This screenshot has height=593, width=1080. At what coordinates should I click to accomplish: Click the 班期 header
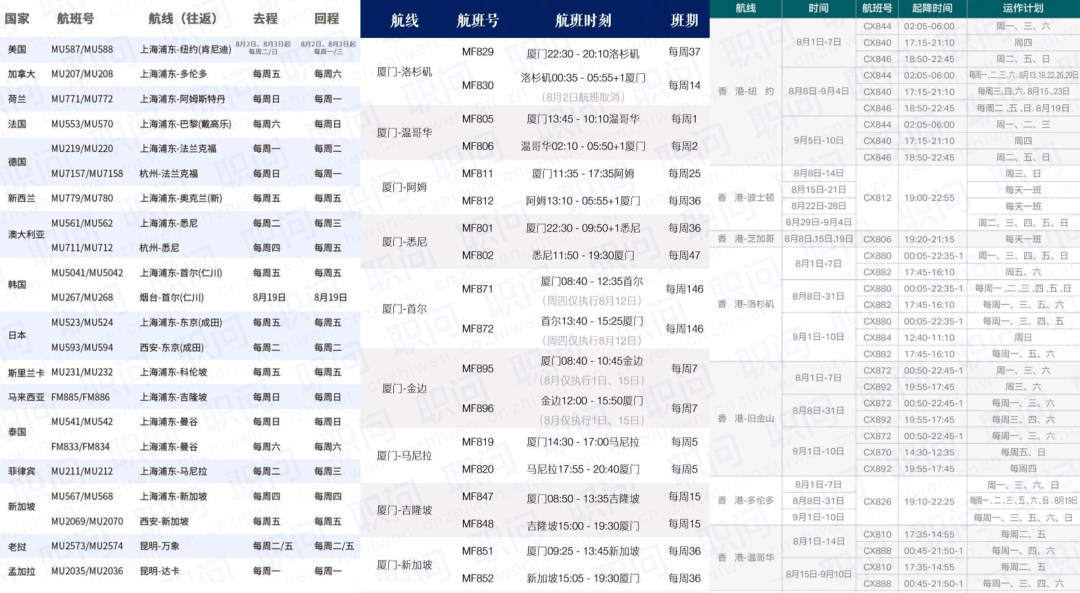(x=684, y=21)
